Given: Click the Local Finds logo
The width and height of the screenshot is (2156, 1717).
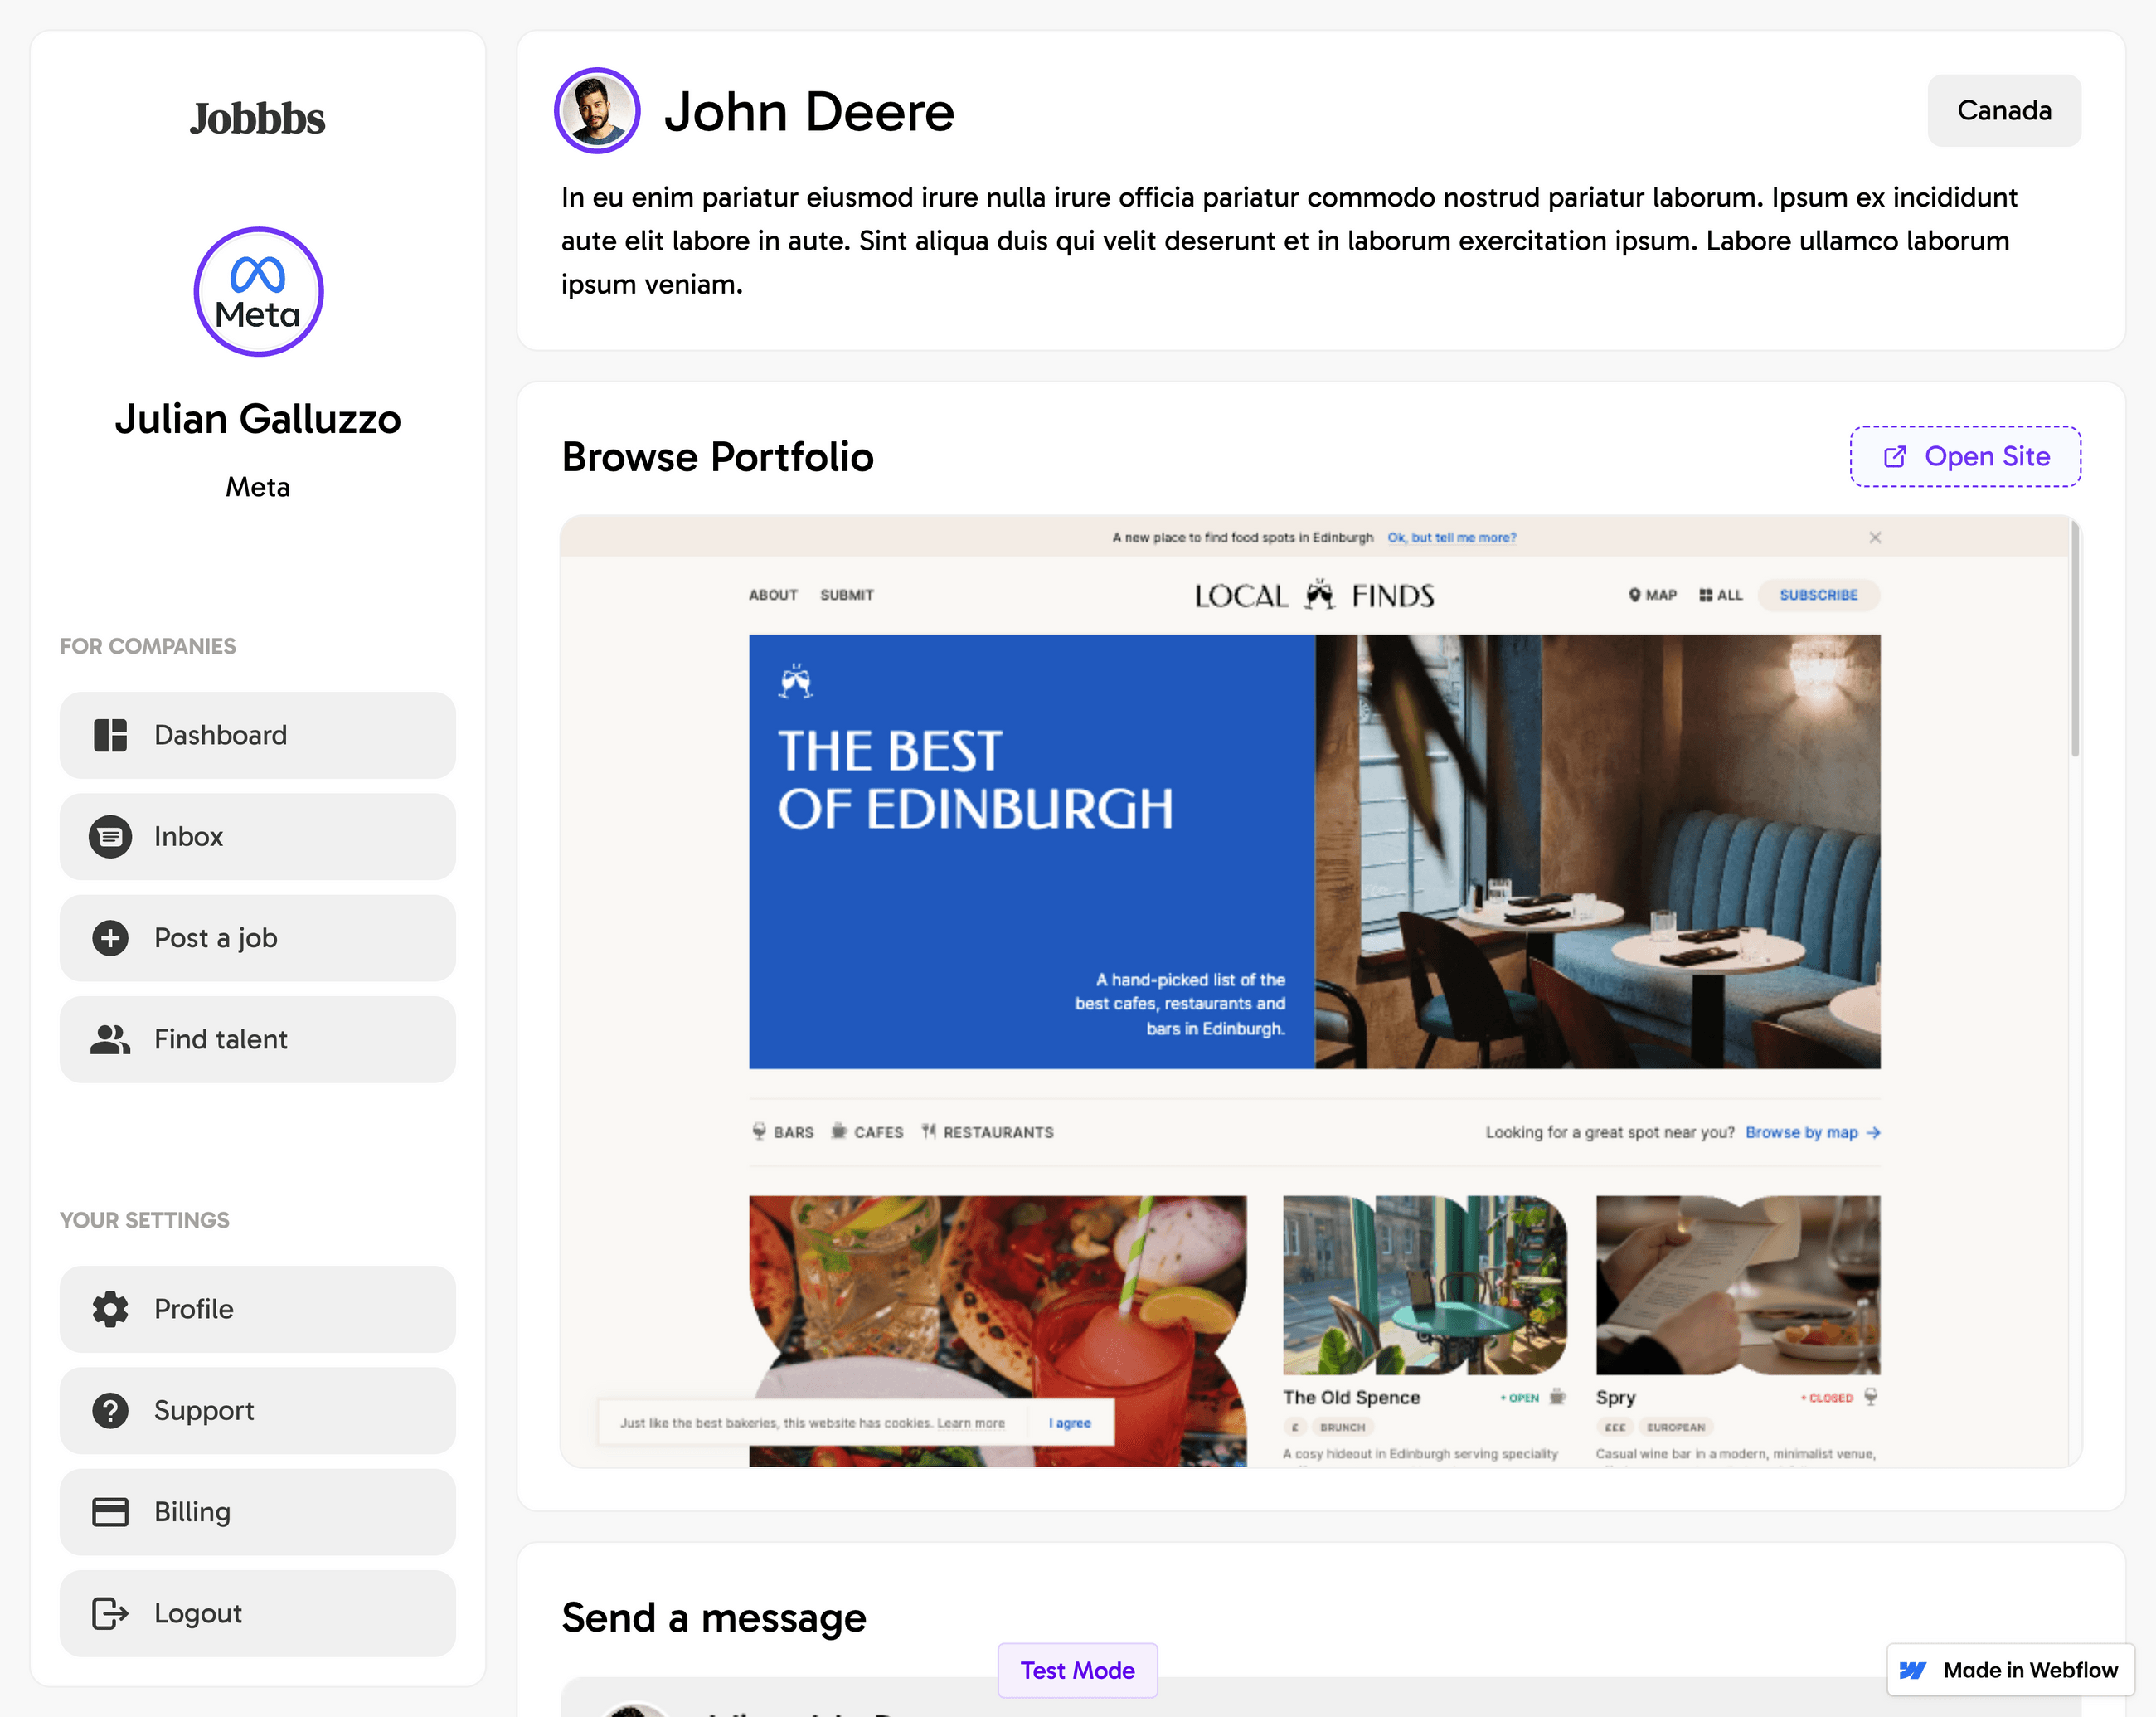Looking at the screenshot, I should click(x=1314, y=595).
